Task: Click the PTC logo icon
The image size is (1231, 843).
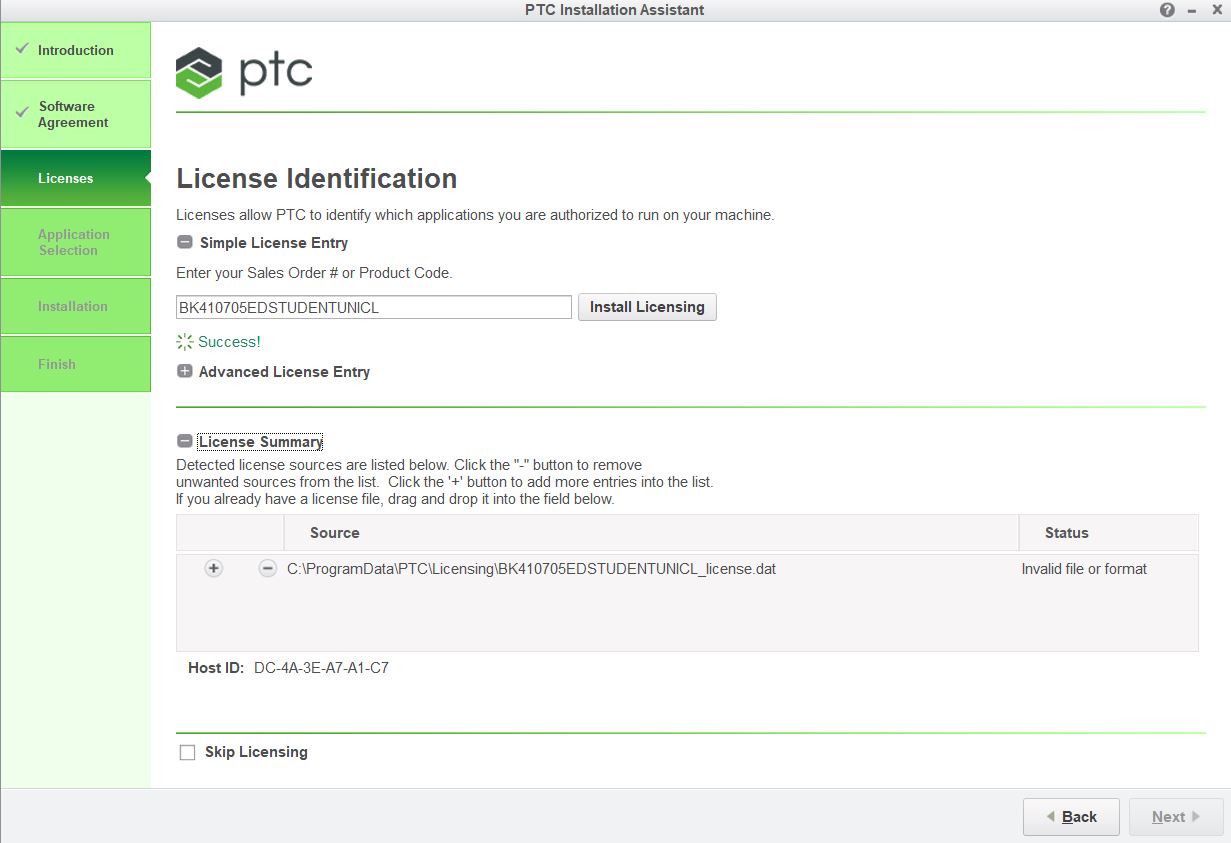Action: coord(197,71)
